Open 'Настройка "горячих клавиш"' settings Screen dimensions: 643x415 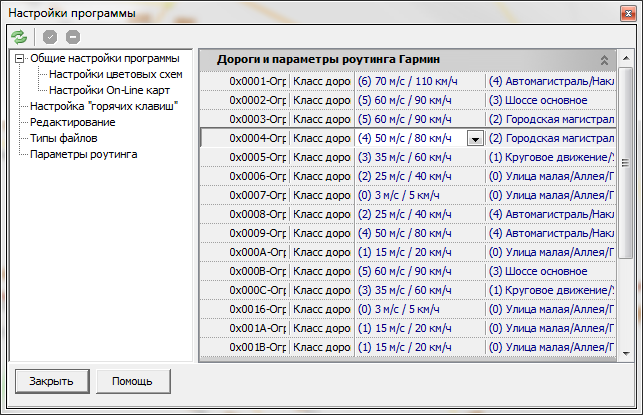coord(104,106)
